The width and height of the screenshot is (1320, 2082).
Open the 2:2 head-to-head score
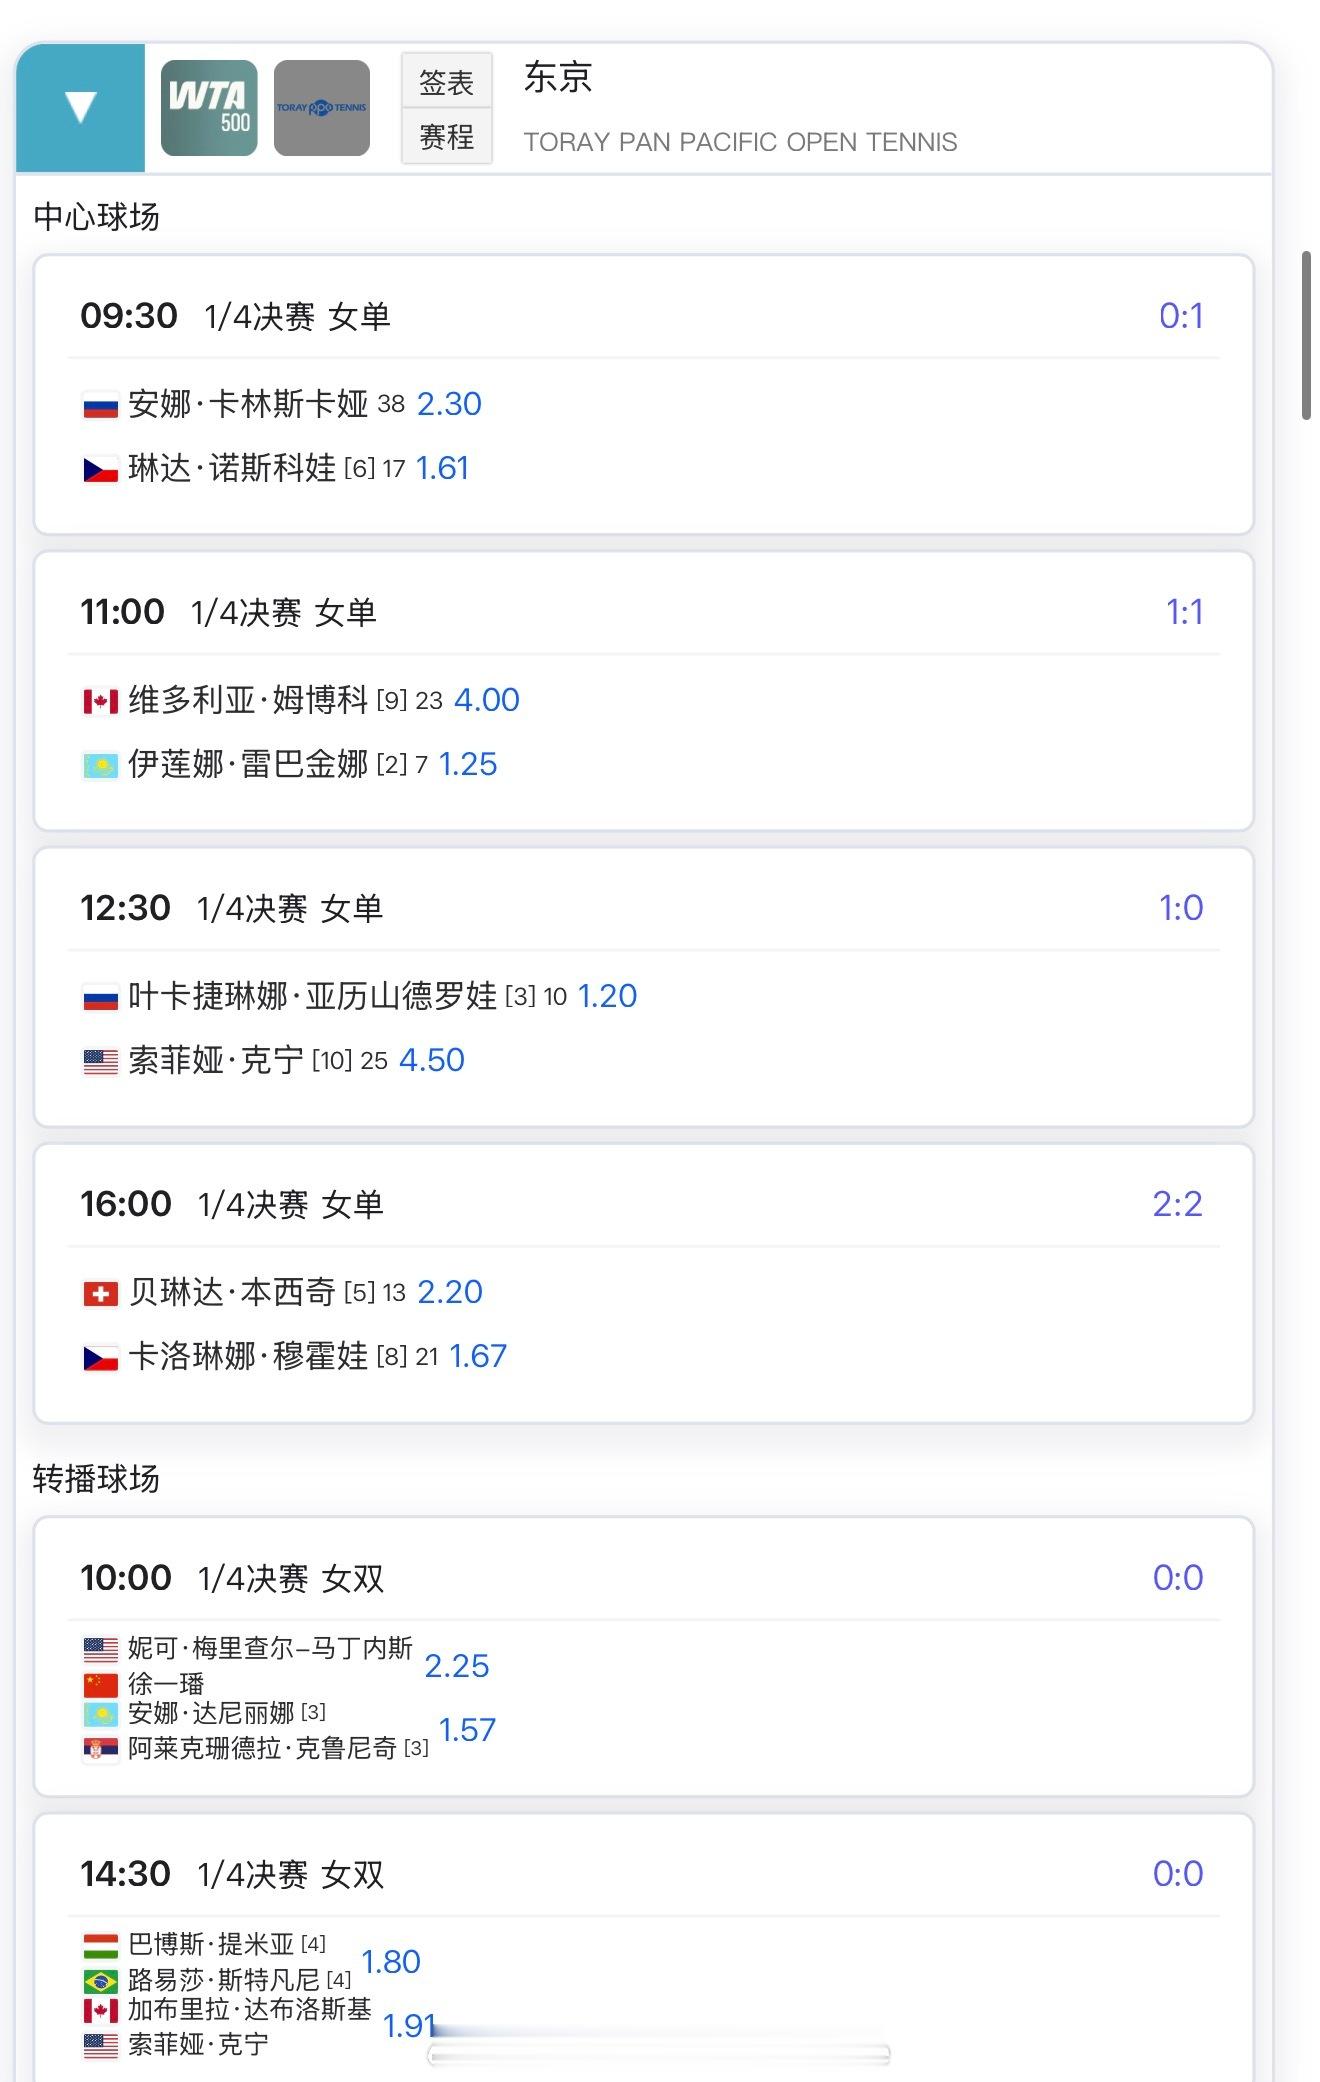pyautogui.click(x=1177, y=1204)
